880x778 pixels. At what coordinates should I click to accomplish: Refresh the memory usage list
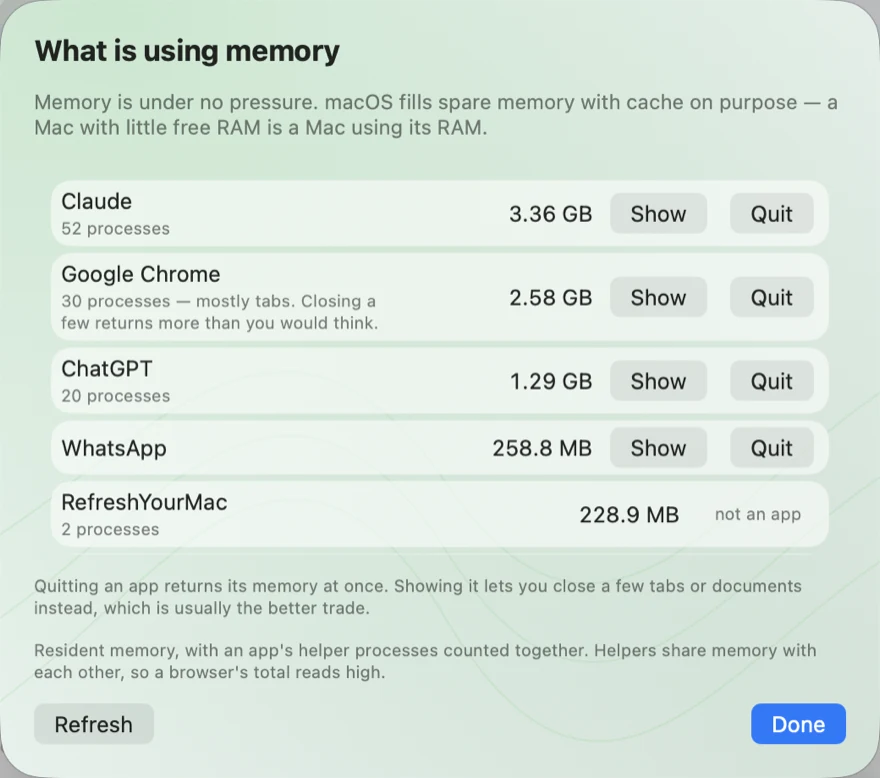(94, 724)
